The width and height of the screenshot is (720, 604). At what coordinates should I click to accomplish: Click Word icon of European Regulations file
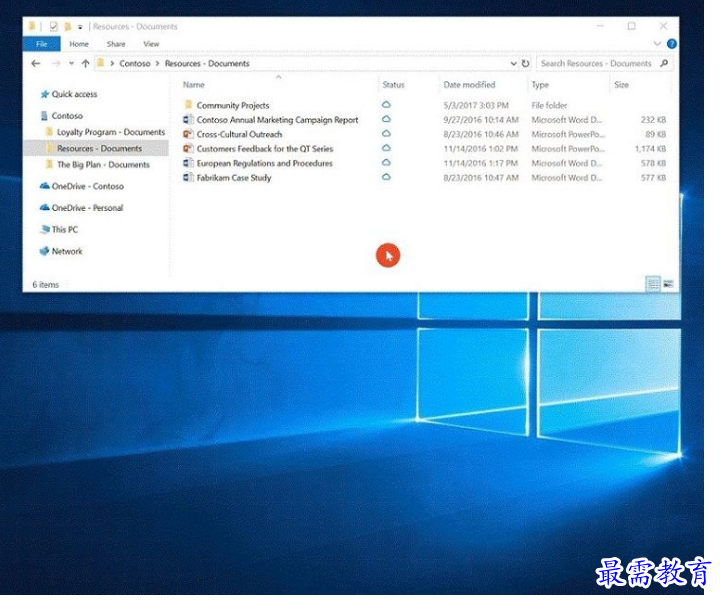click(188, 163)
